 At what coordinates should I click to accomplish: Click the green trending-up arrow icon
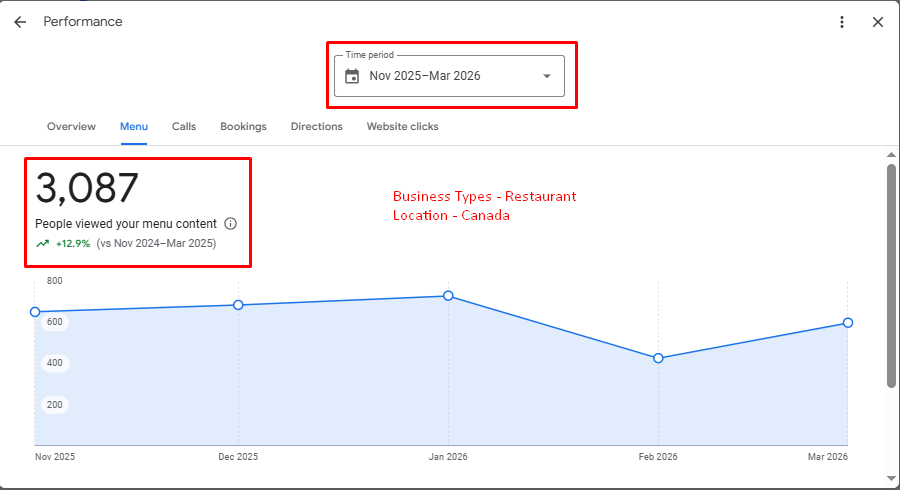pos(42,243)
